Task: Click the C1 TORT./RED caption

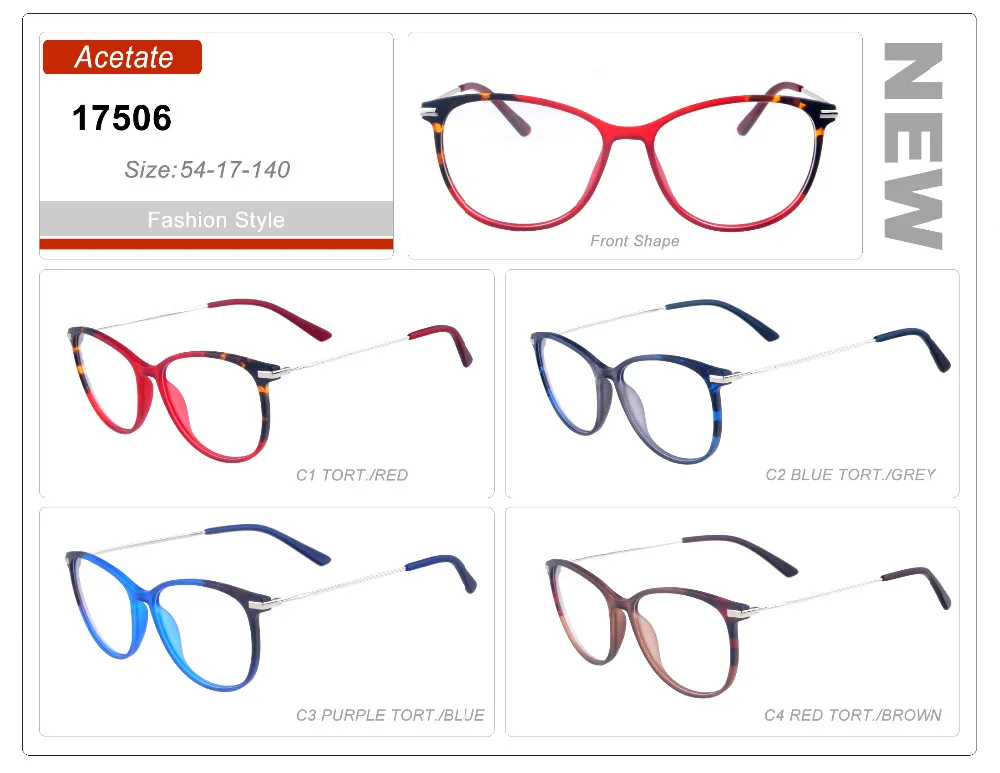Action: tap(352, 475)
